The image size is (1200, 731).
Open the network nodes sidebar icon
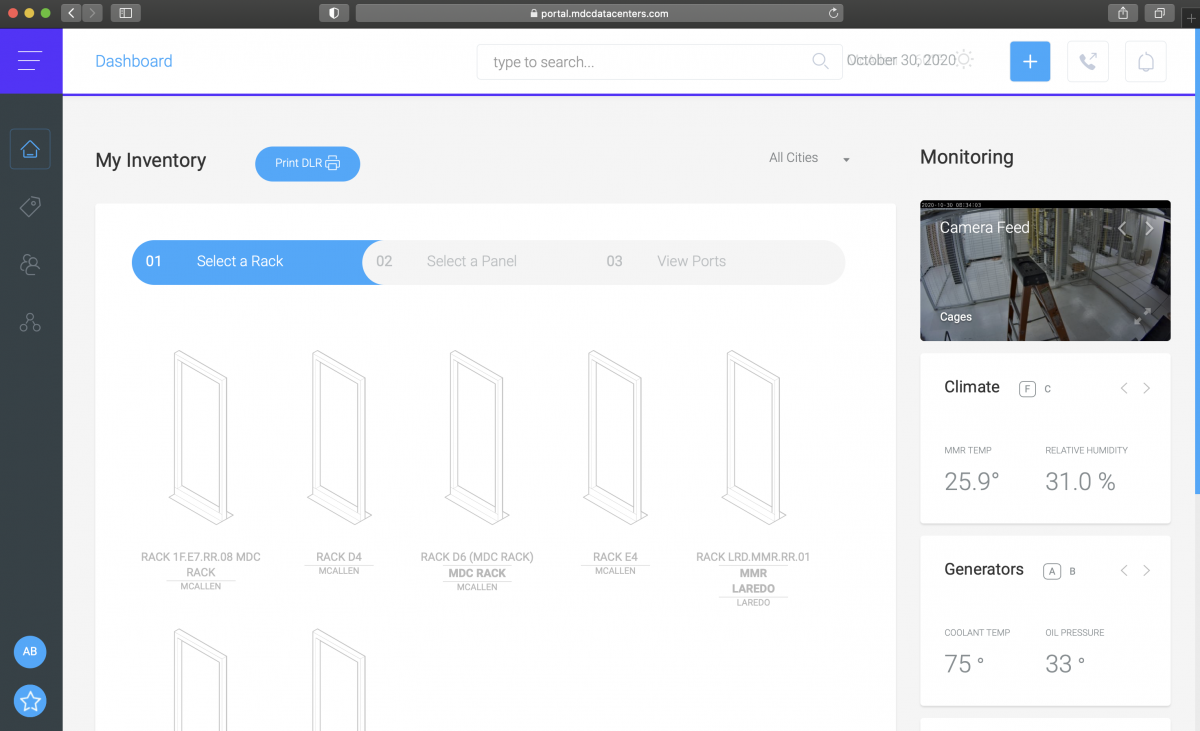(30, 322)
